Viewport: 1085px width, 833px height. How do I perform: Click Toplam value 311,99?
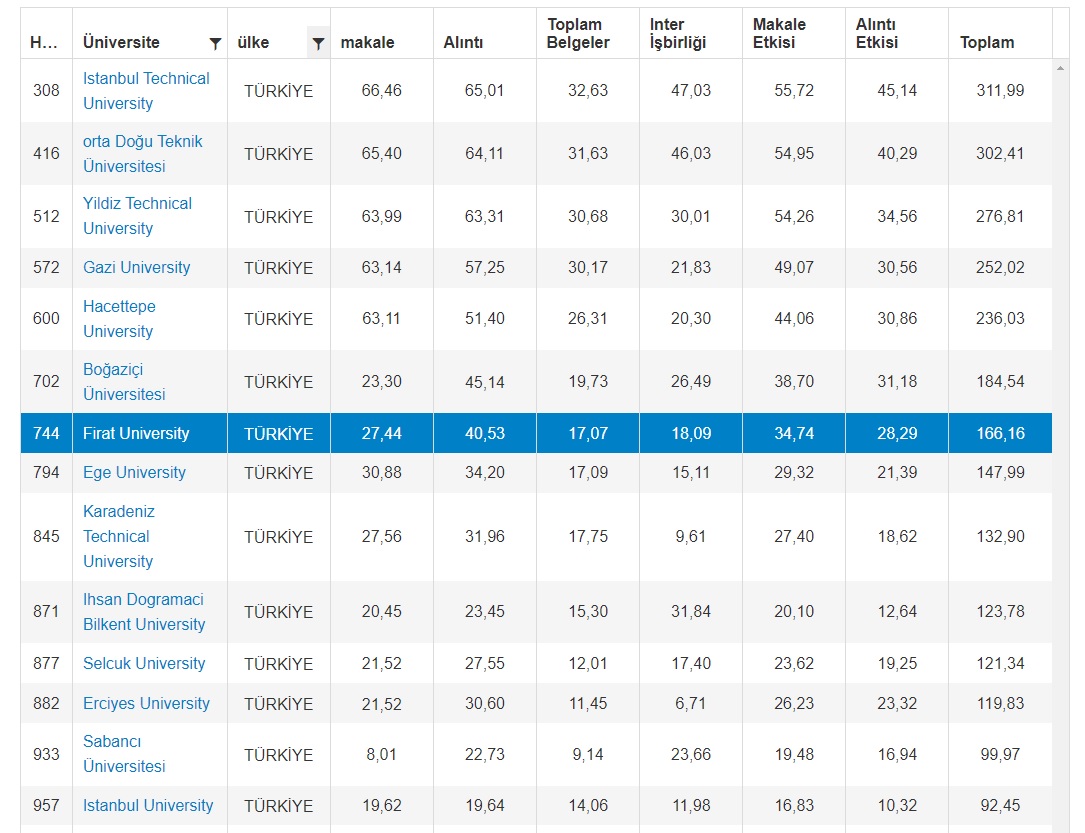[1000, 91]
